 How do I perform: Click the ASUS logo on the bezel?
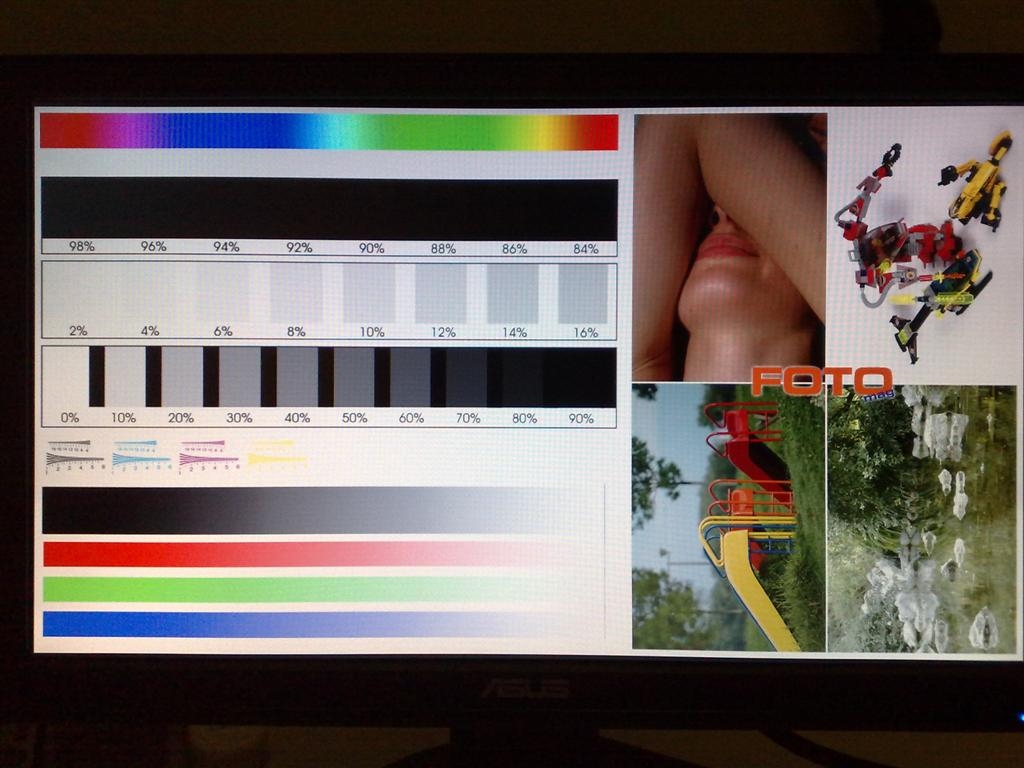point(512,689)
